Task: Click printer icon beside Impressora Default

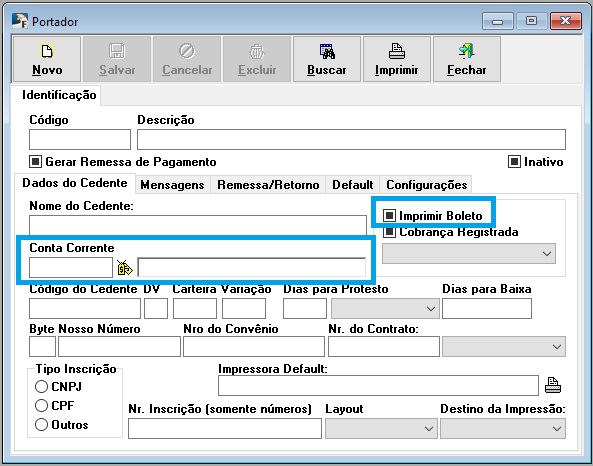Action: [x=553, y=385]
